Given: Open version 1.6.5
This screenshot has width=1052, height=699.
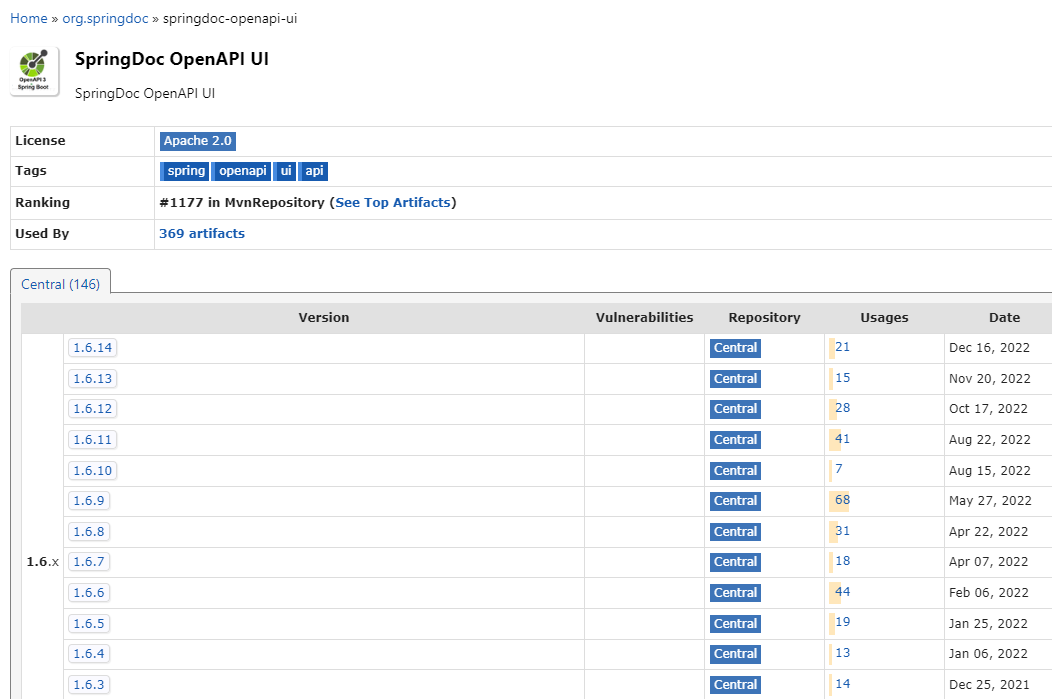Looking at the screenshot, I should 89,624.
